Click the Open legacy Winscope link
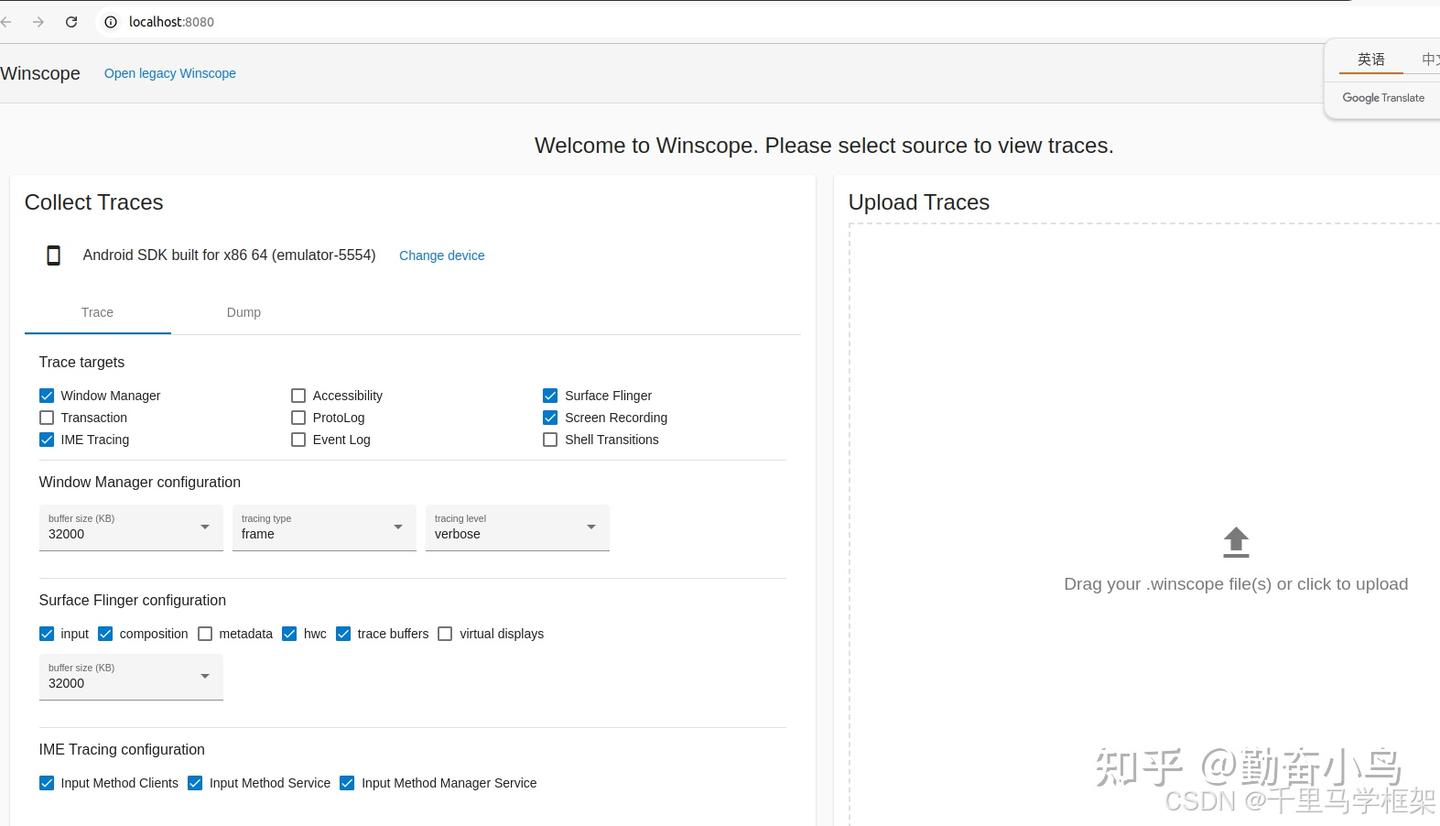Screen dimensions: 1440x826 pos(170,73)
